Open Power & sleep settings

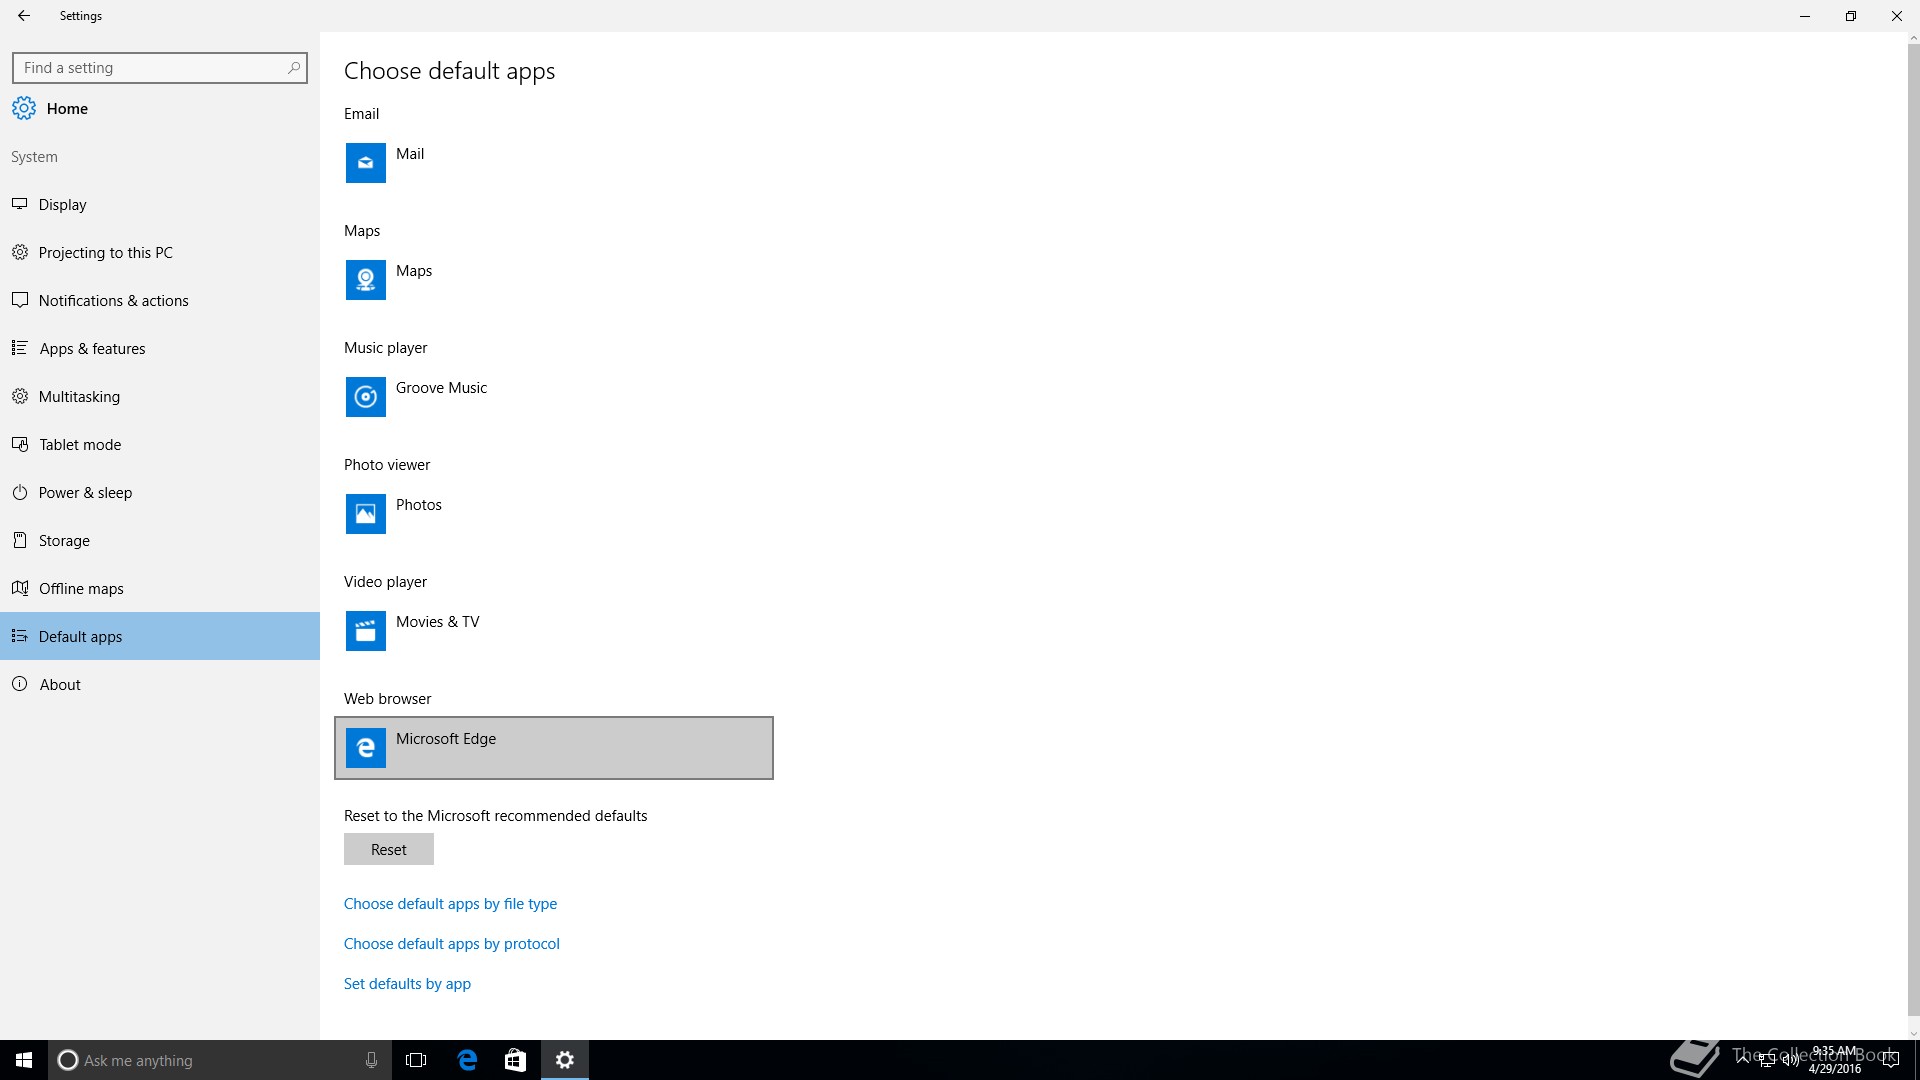160,492
